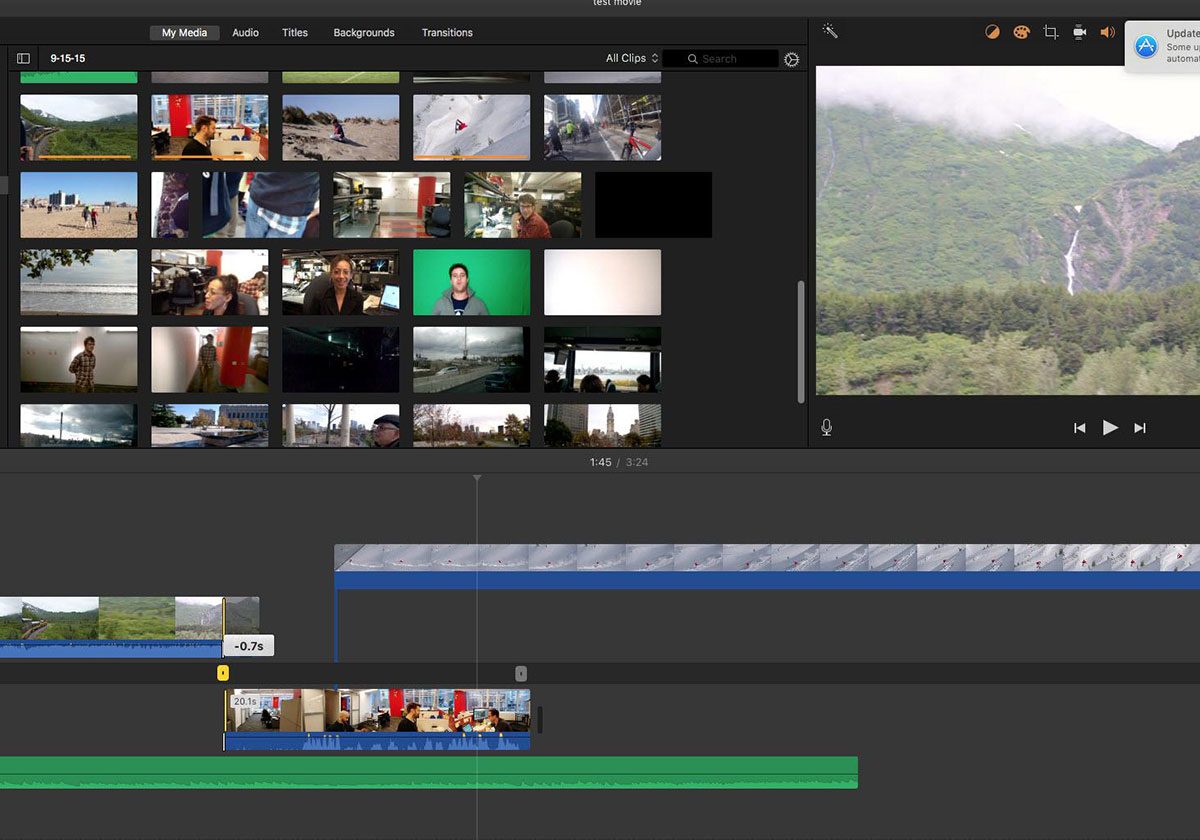1200x840 pixels.
Task: Select the train and green hills clip
Action: (79, 127)
